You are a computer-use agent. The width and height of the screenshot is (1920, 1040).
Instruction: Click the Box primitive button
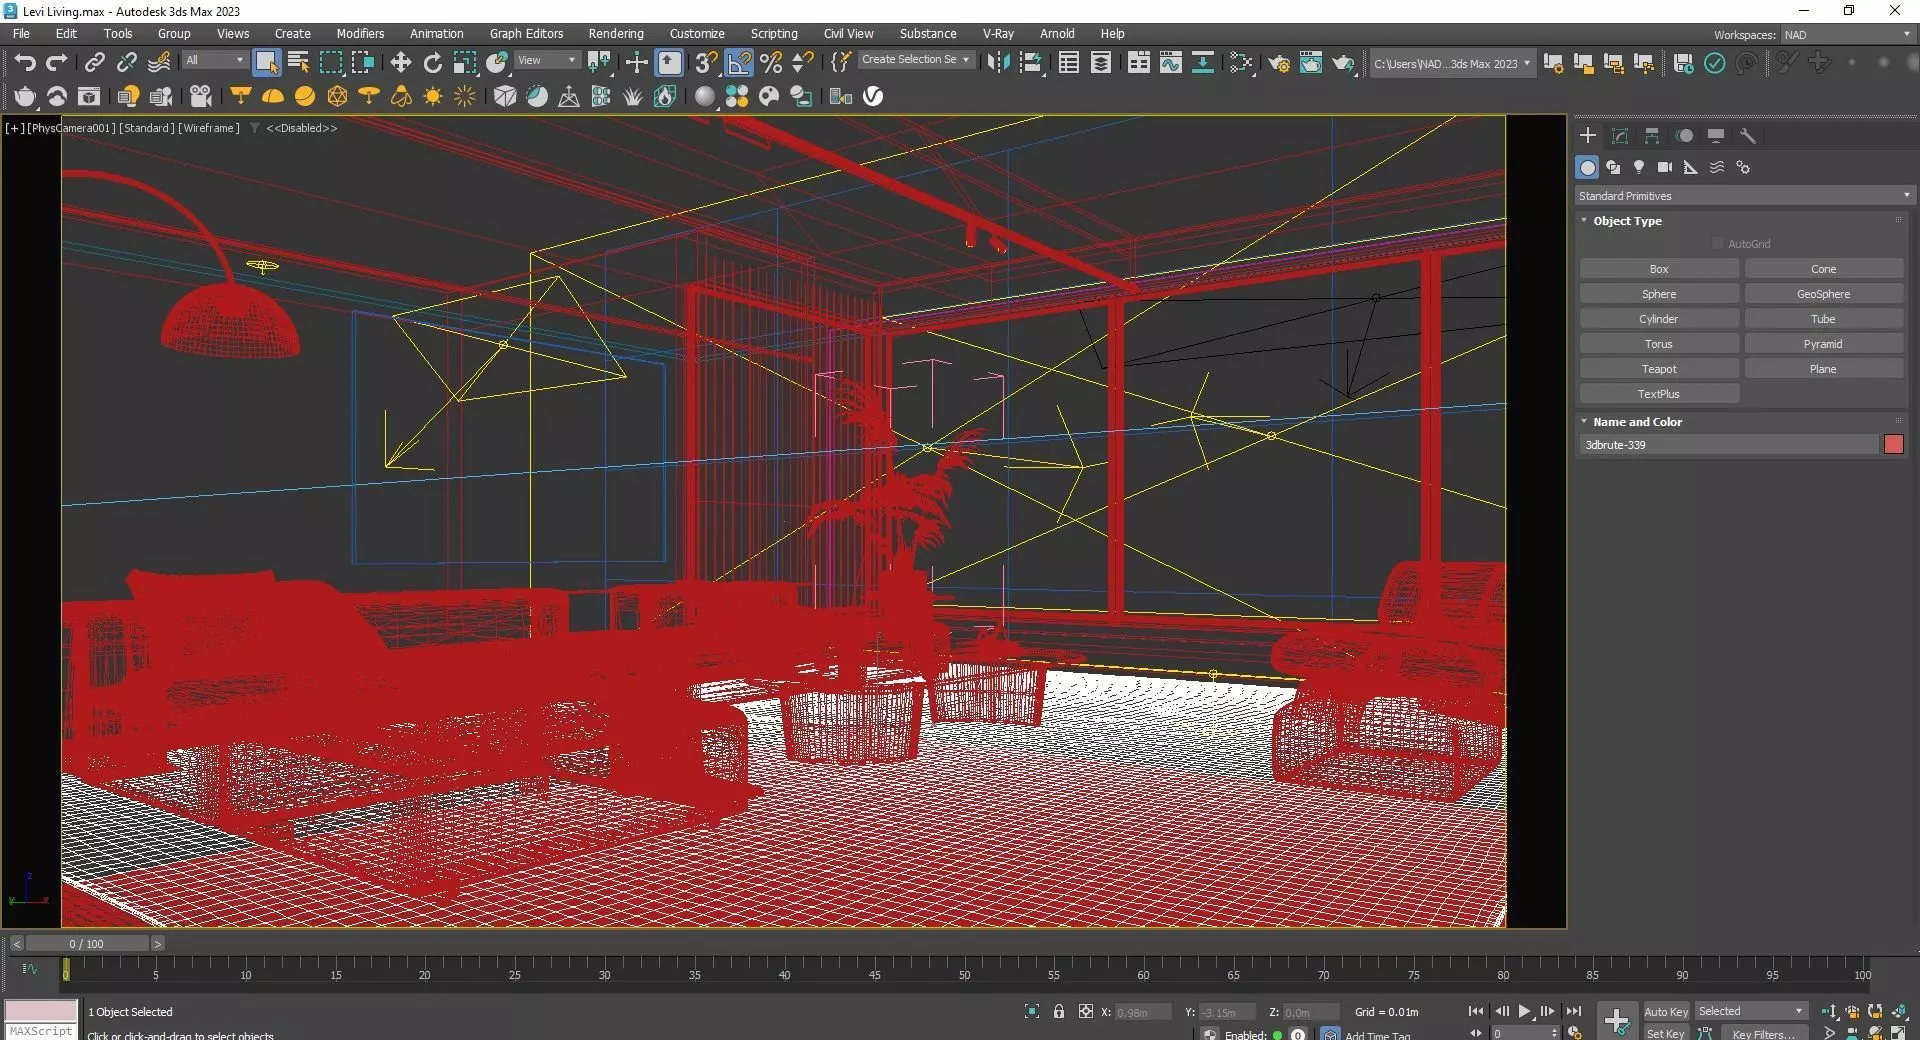tap(1659, 269)
